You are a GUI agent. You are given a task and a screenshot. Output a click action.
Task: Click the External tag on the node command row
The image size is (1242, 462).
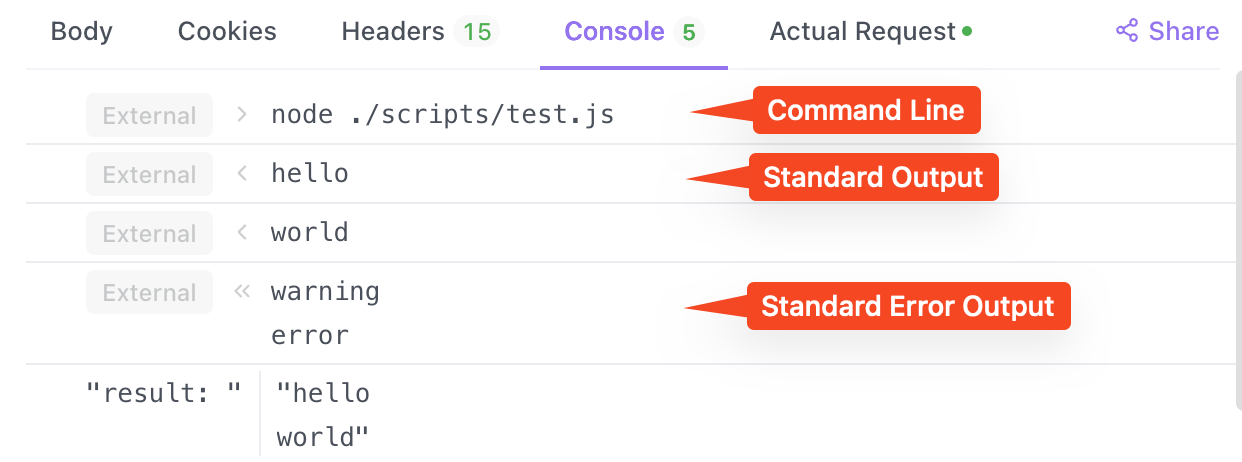click(x=149, y=115)
